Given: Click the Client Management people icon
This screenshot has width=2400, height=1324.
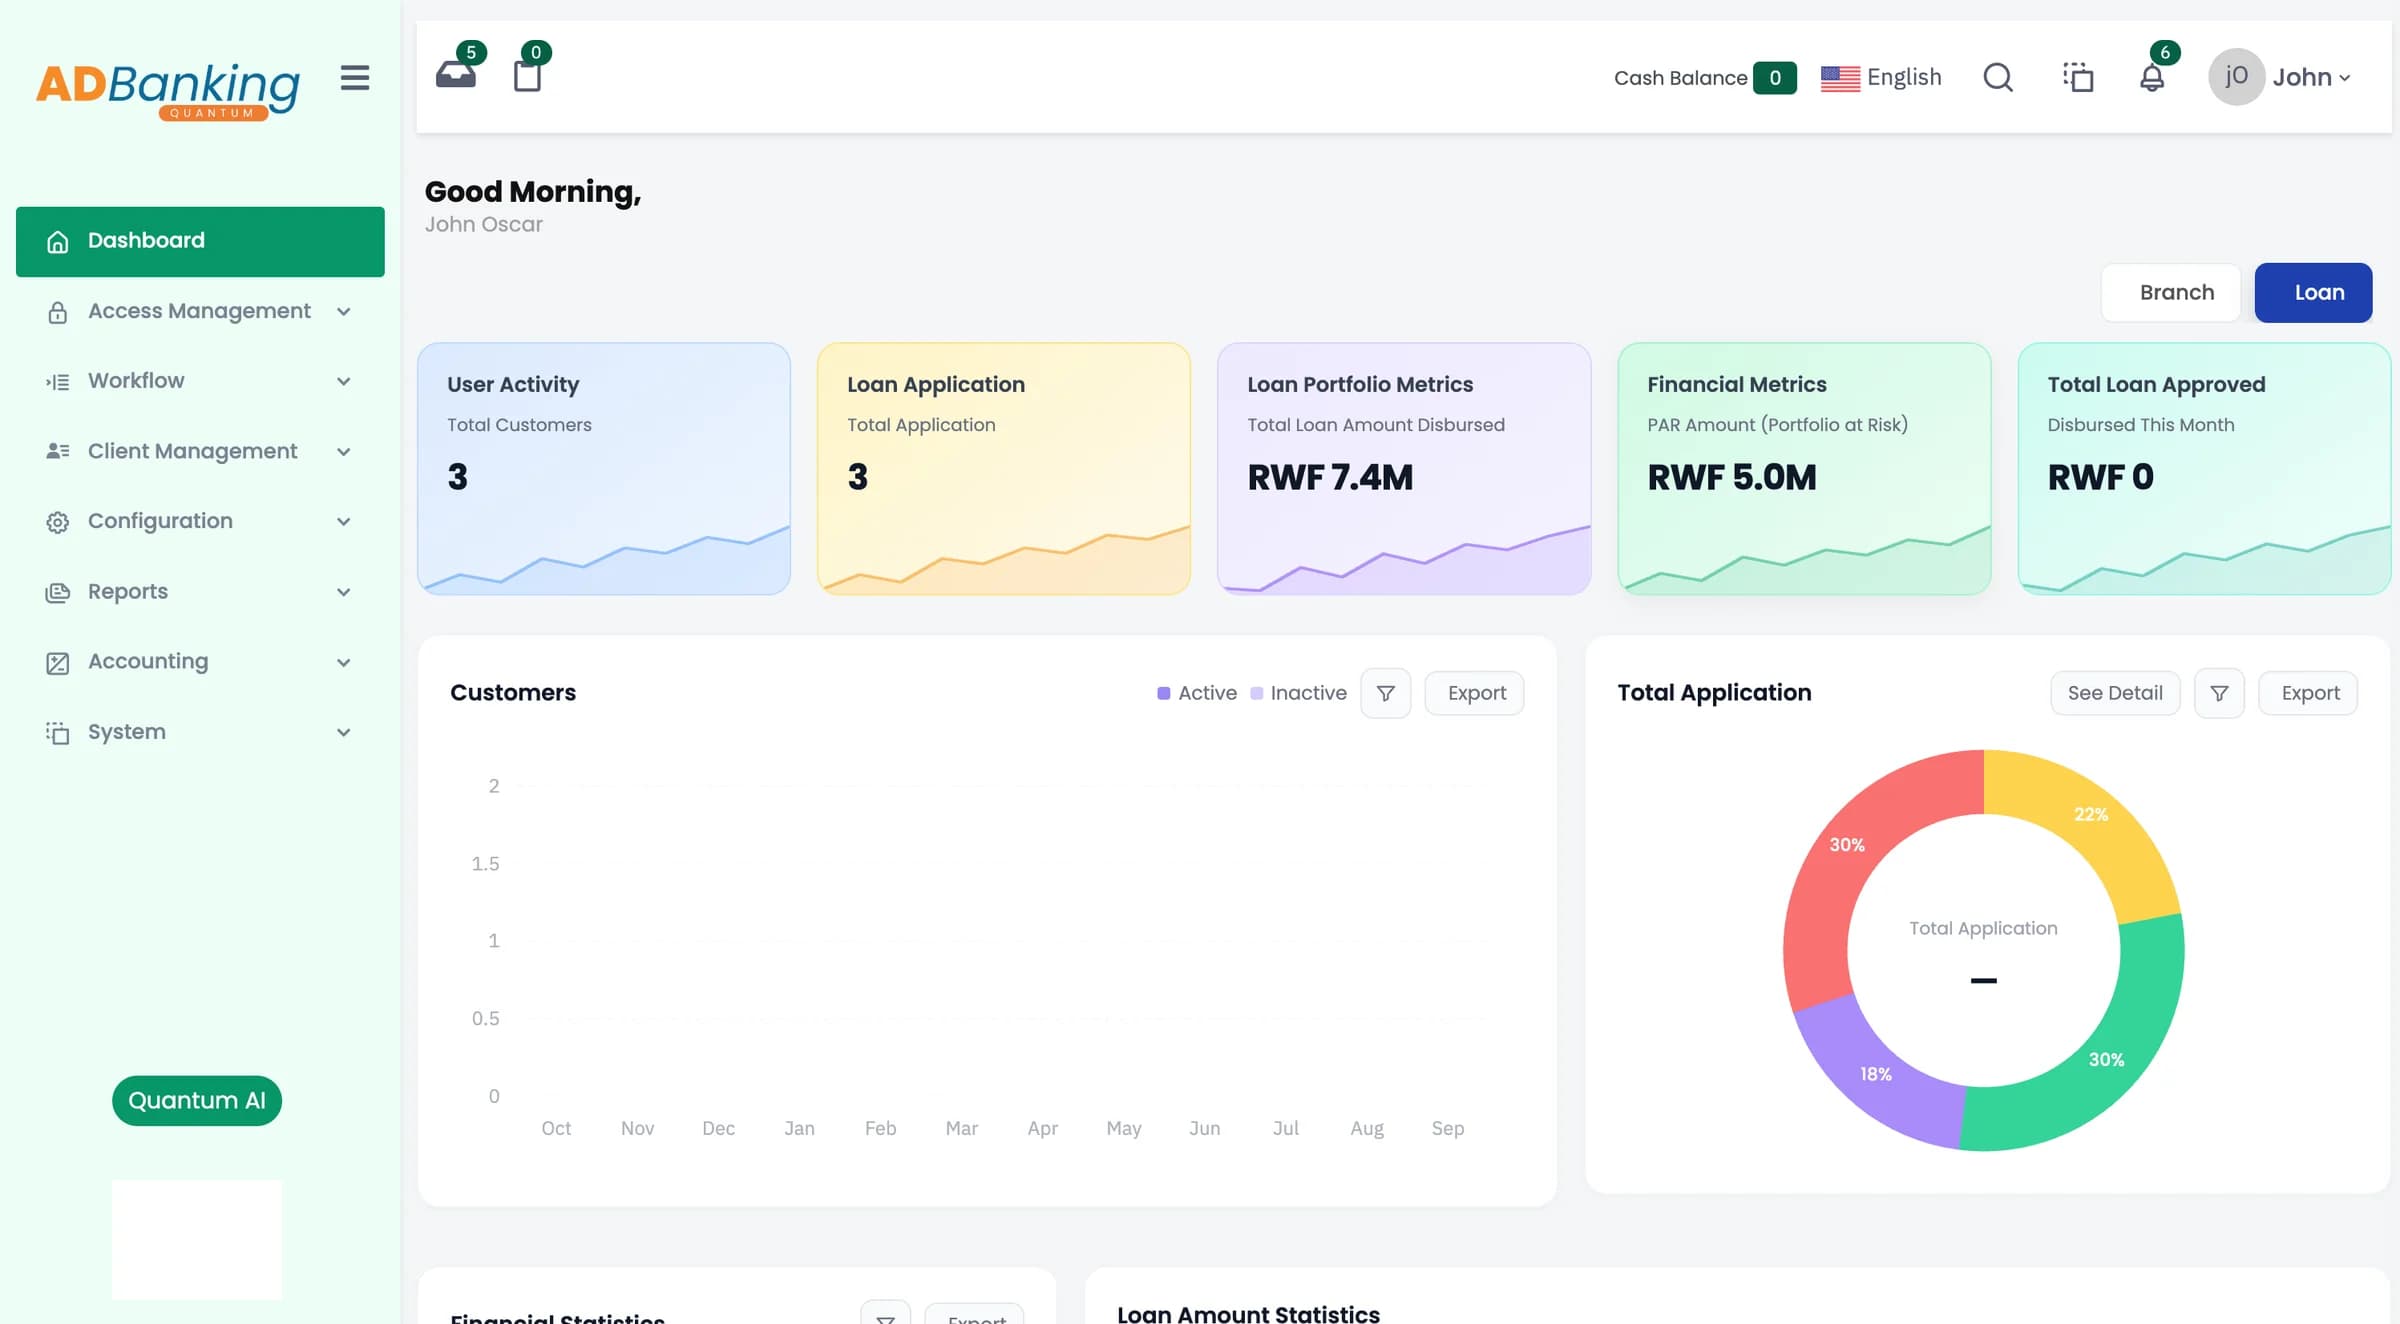Looking at the screenshot, I should point(58,452).
